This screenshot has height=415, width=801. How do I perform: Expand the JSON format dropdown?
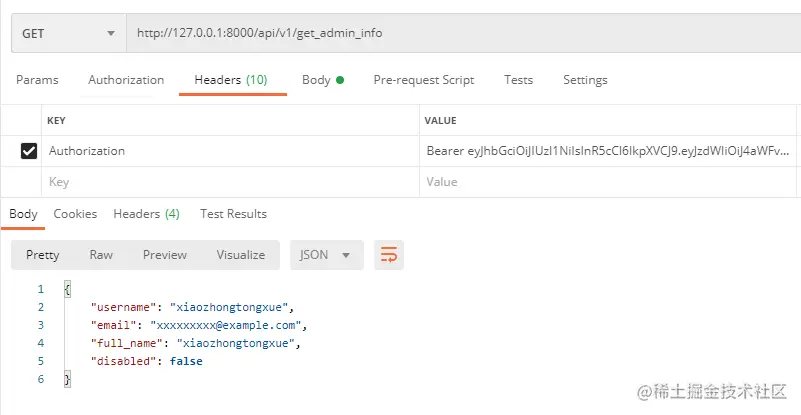pos(325,255)
